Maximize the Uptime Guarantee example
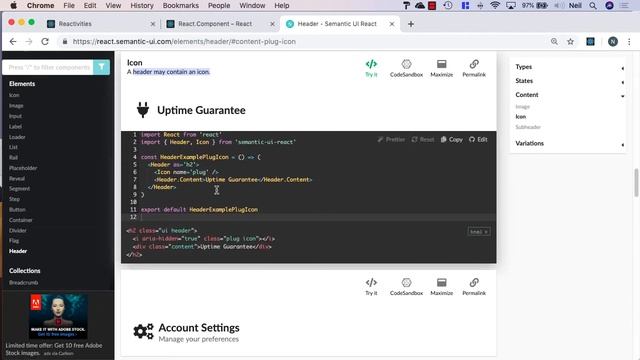 pyautogui.click(x=442, y=68)
